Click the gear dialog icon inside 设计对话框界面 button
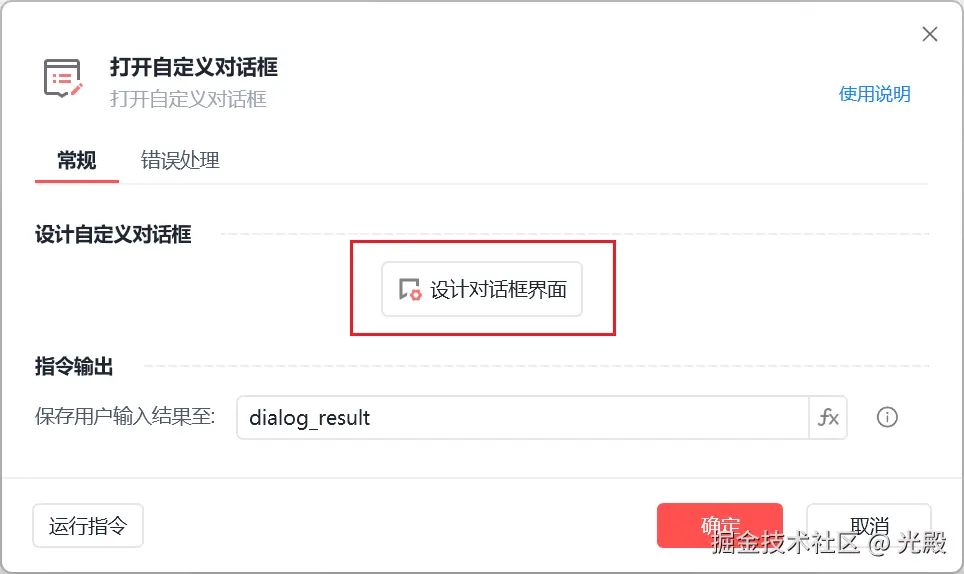The width and height of the screenshot is (964, 574). click(409, 289)
